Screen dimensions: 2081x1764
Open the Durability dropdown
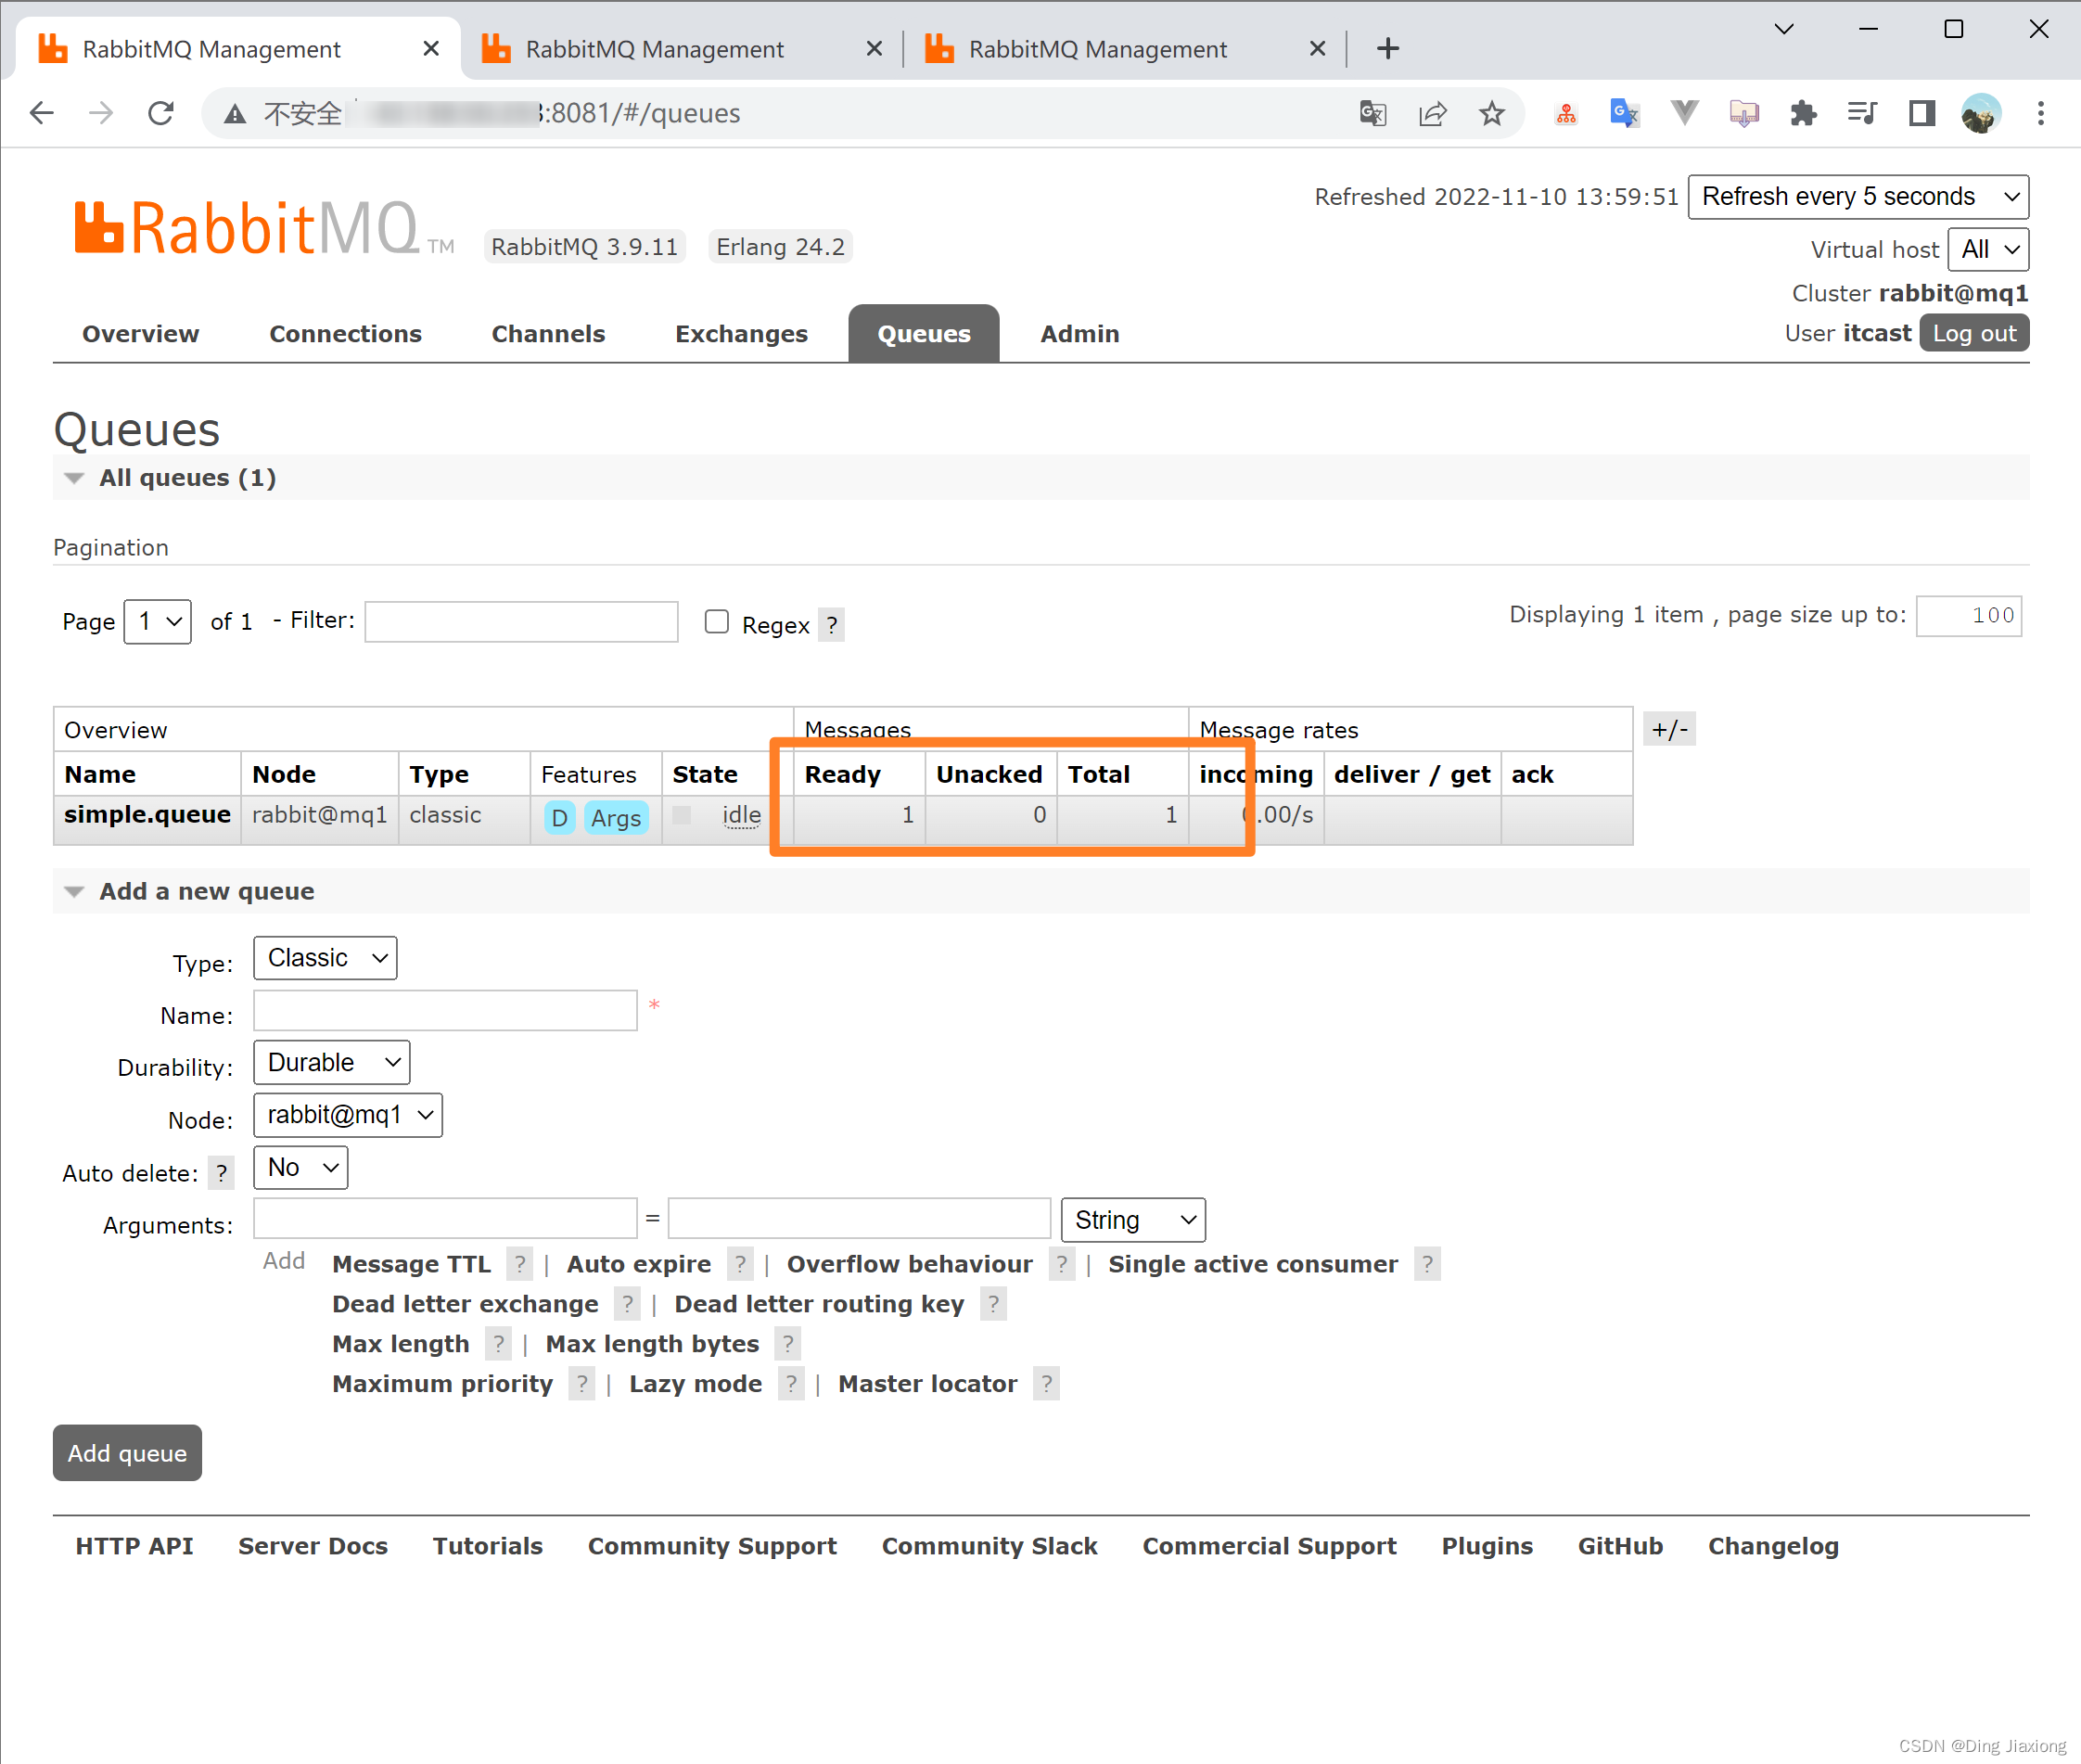(332, 1062)
